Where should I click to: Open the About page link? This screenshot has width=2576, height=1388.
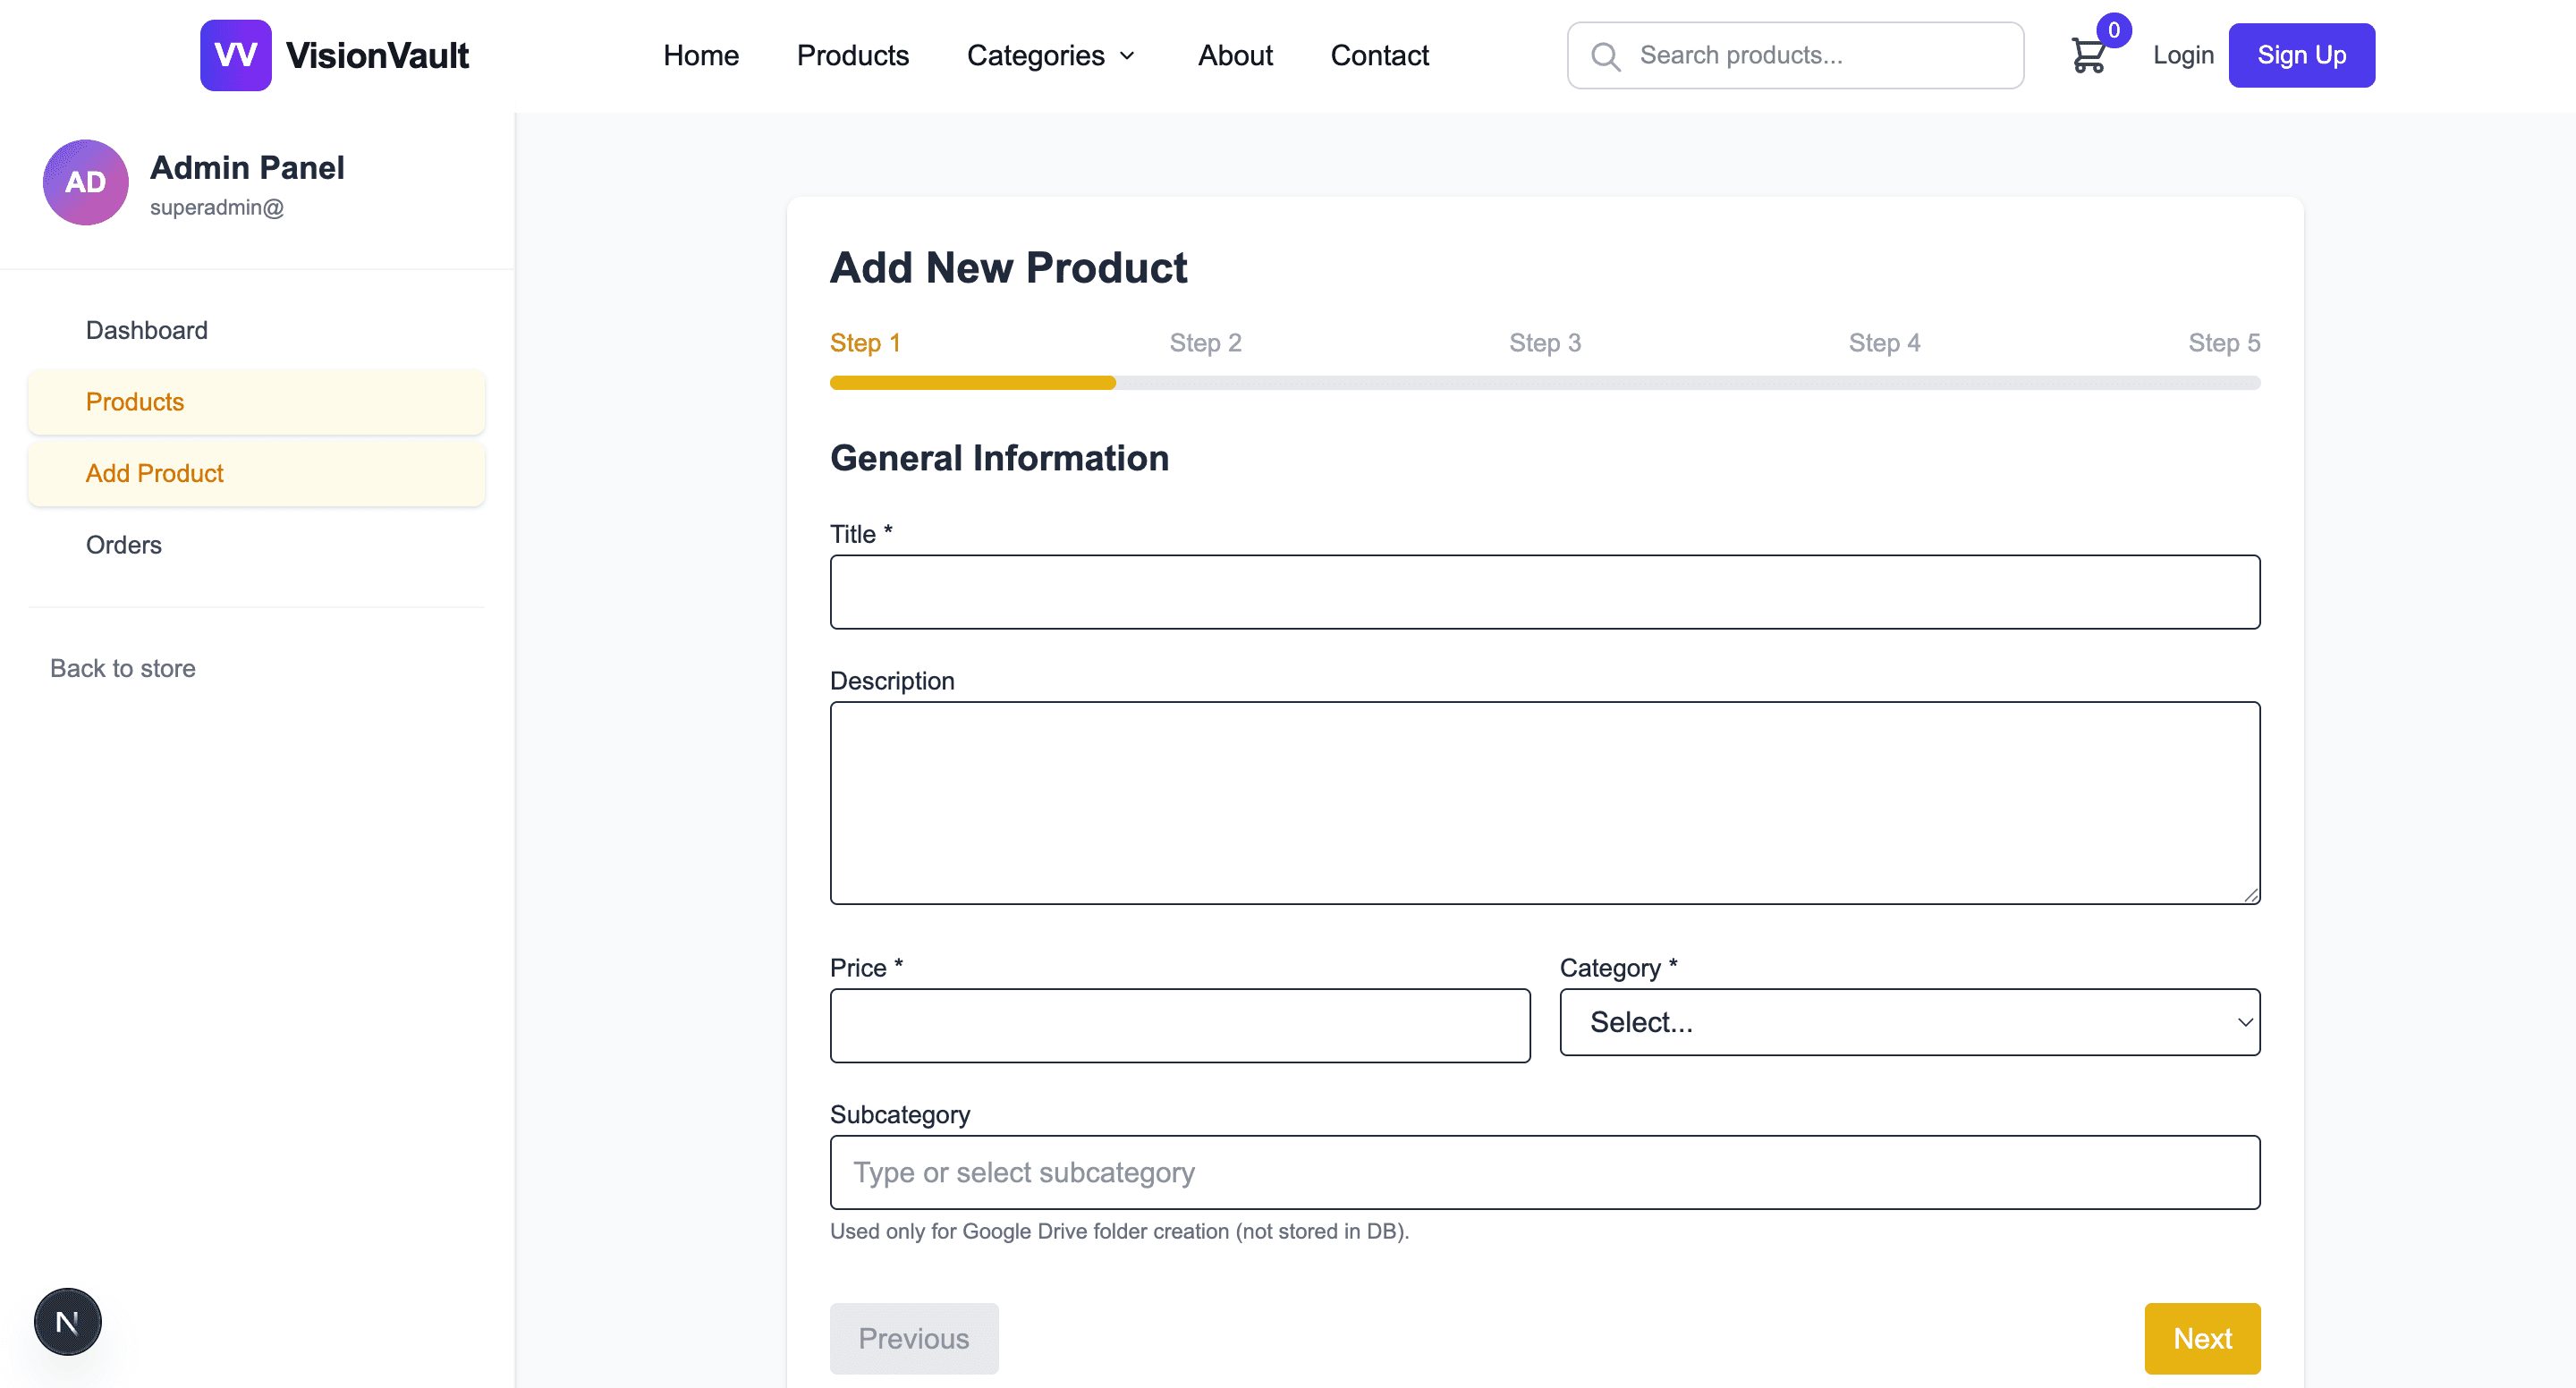(1235, 55)
